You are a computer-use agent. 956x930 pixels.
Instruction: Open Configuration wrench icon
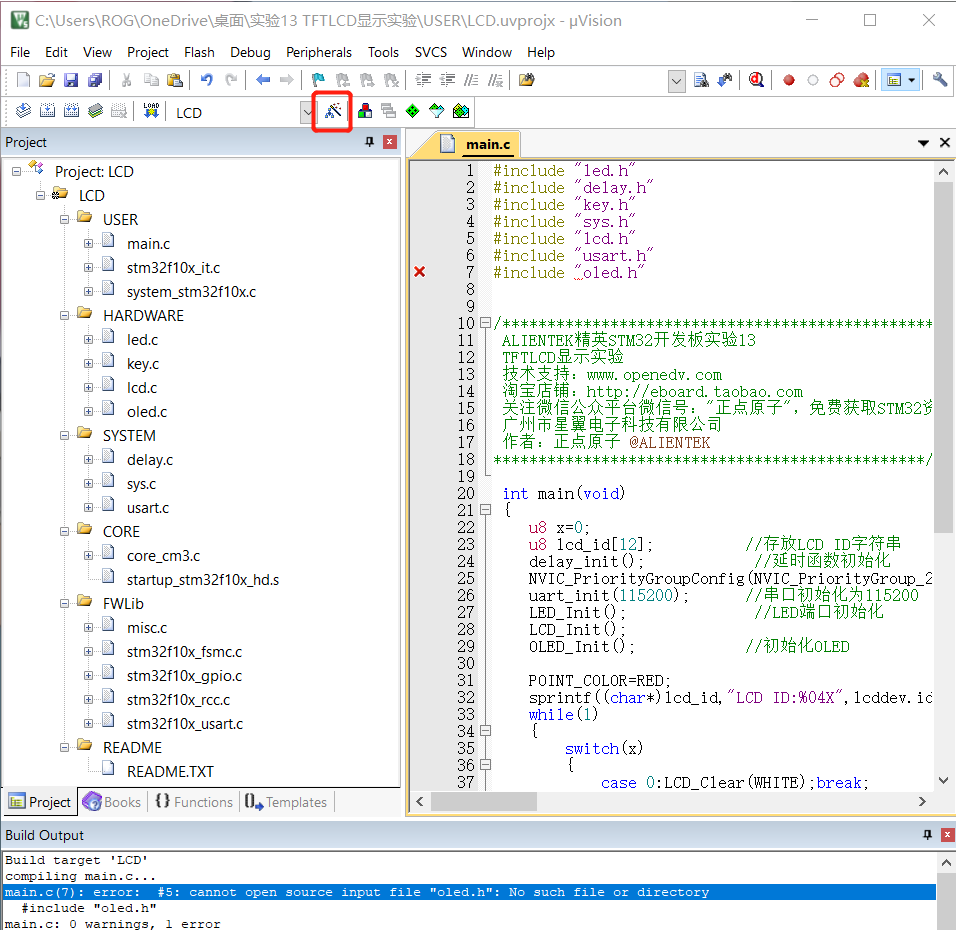[940, 80]
